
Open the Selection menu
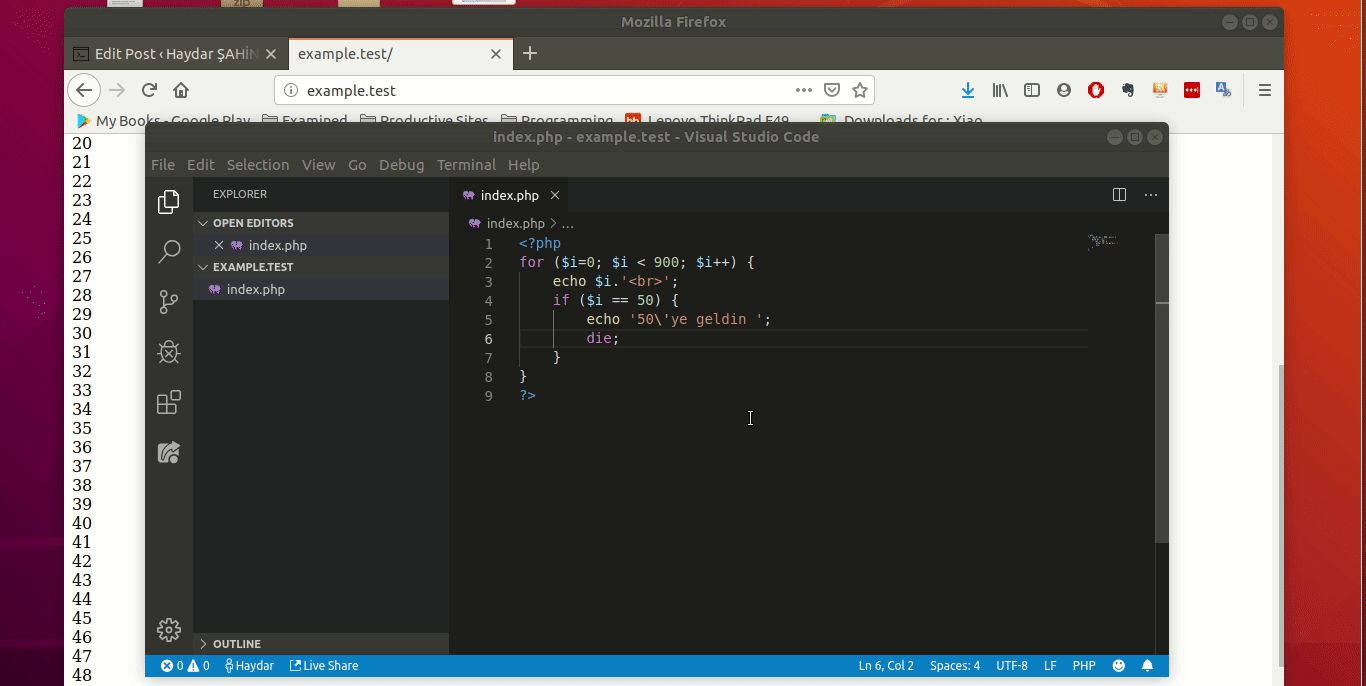click(x=258, y=165)
